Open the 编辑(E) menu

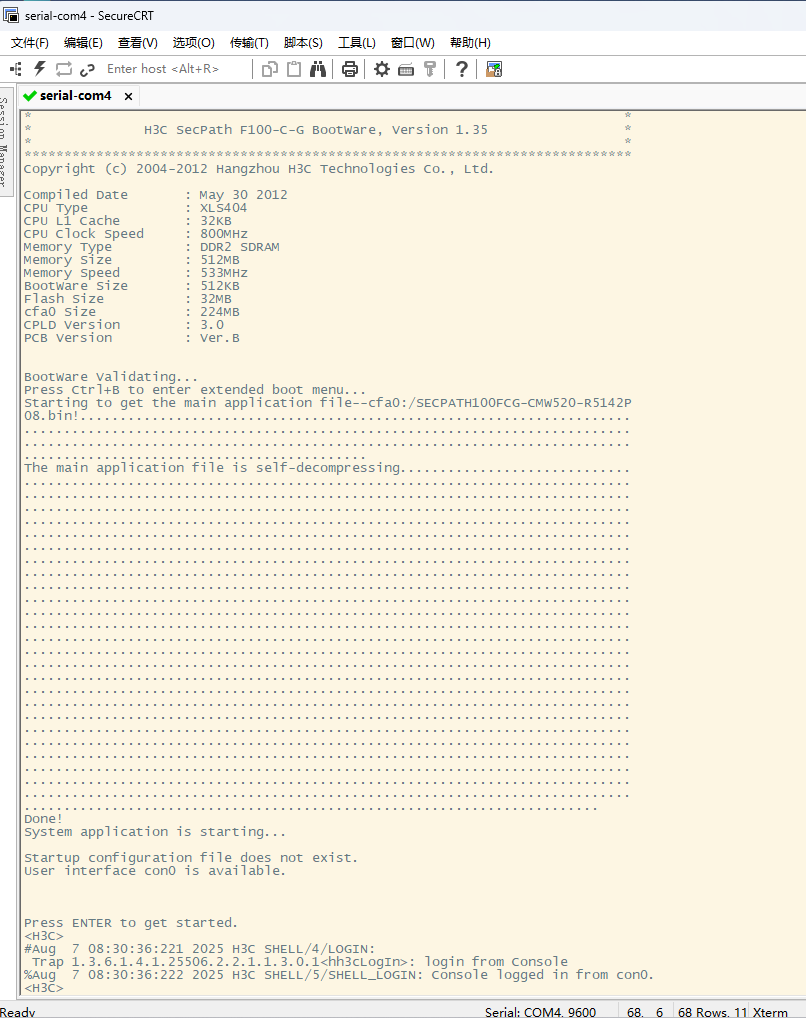pyautogui.click(x=83, y=43)
